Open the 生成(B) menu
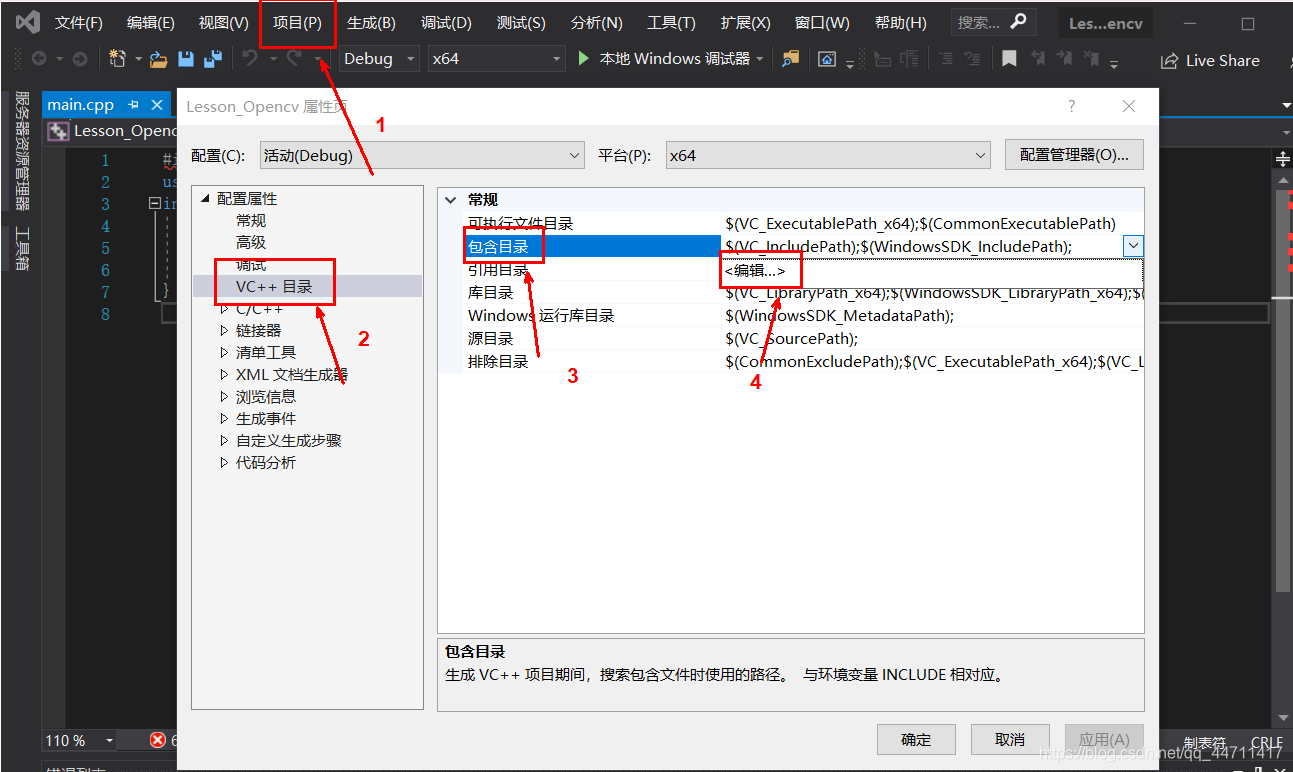 click(x=371, y=22)
